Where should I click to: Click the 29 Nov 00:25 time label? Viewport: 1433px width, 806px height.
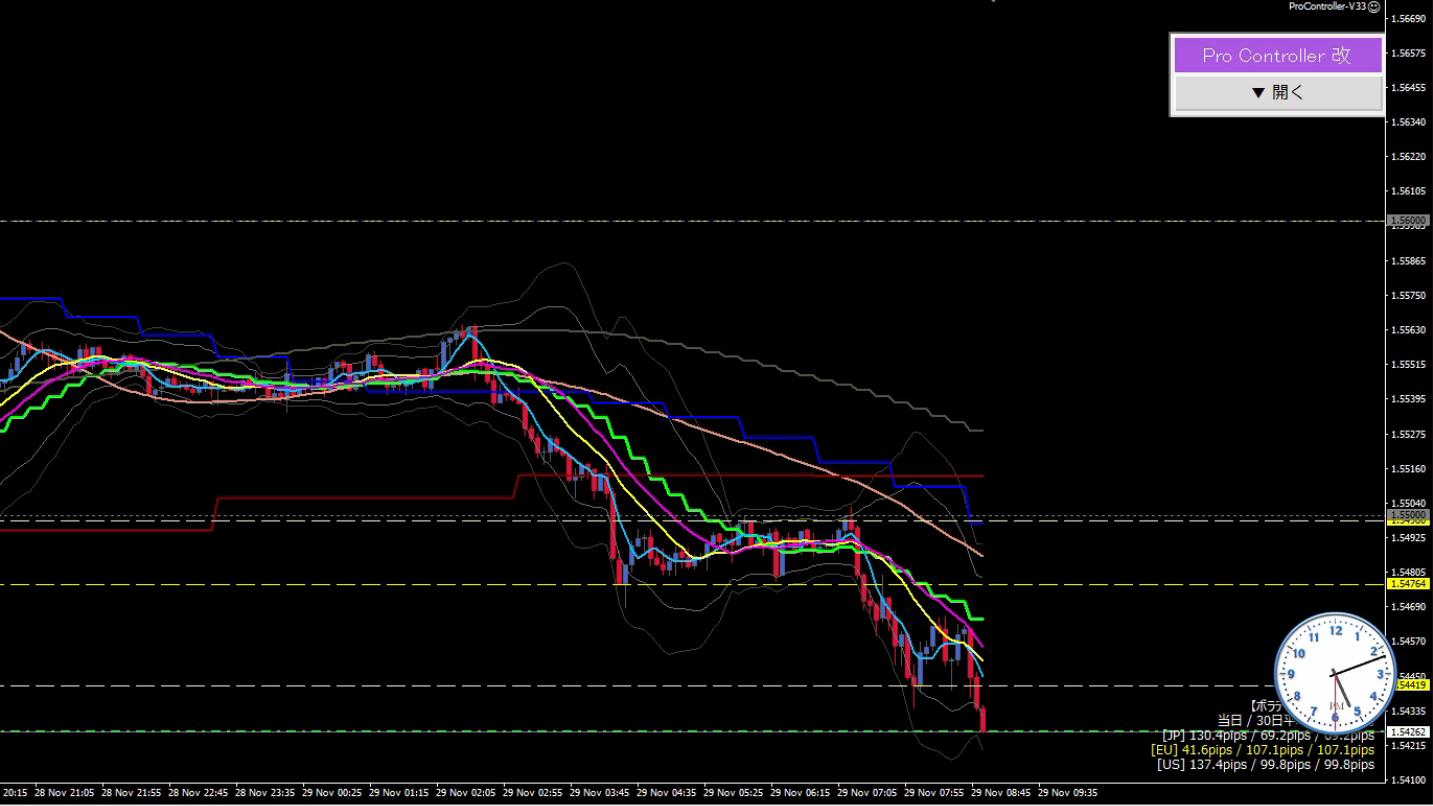[331, 792]
